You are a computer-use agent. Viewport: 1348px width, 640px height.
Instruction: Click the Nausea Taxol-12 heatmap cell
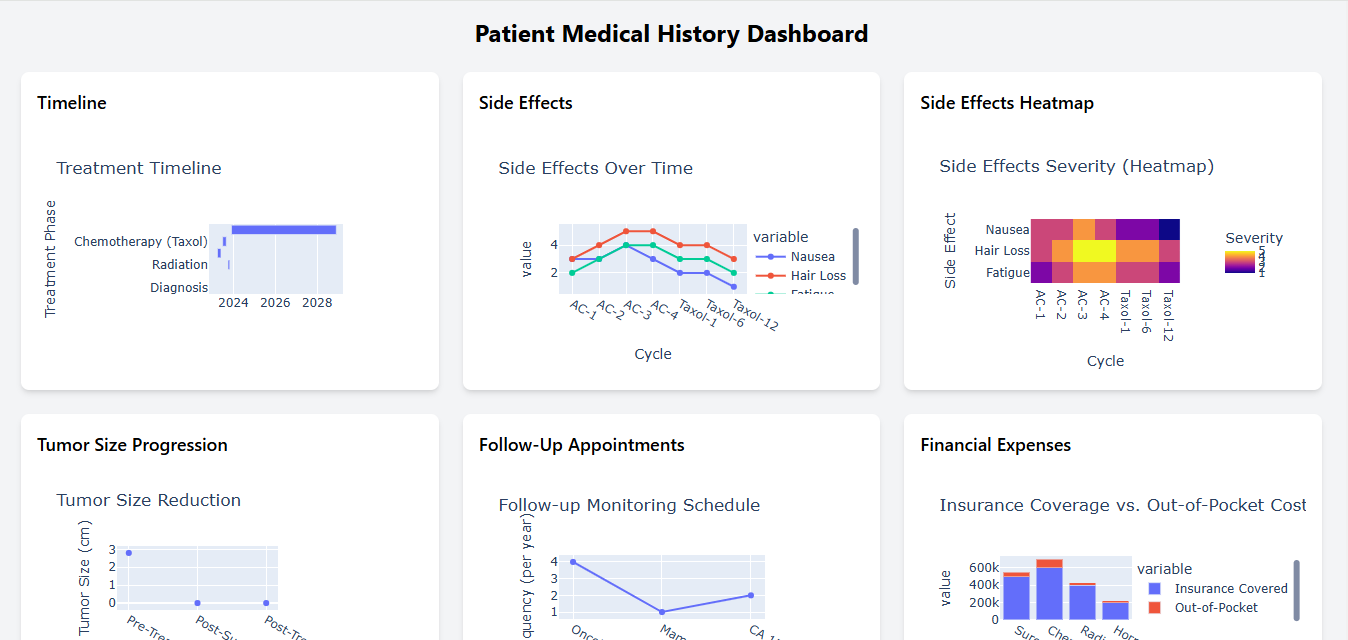1169,229
